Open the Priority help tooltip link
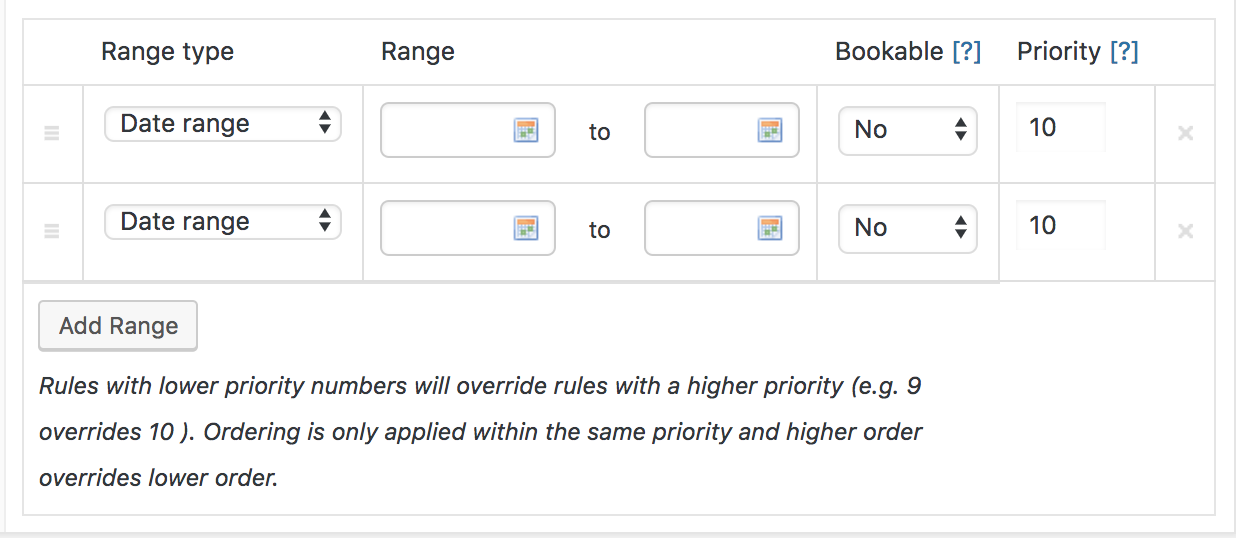 pos(1124,52)
